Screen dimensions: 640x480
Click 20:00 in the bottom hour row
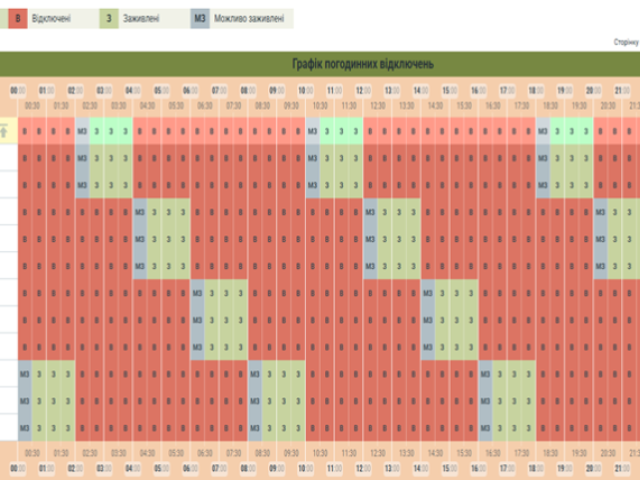pyautogui.click(x=592, y=467)
